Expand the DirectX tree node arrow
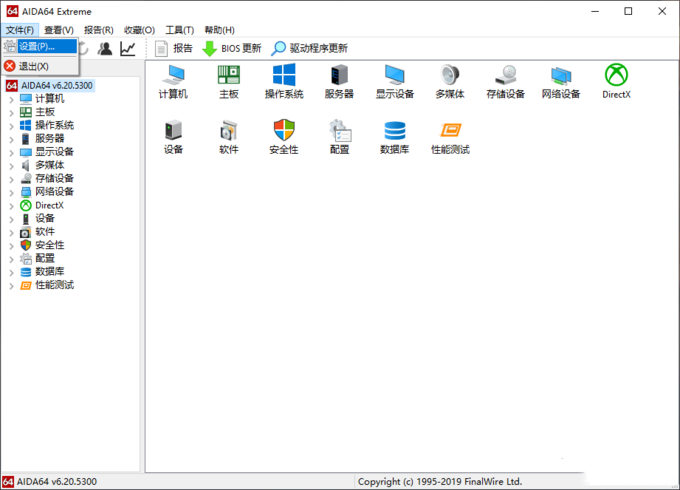 [x=12, y=206]
